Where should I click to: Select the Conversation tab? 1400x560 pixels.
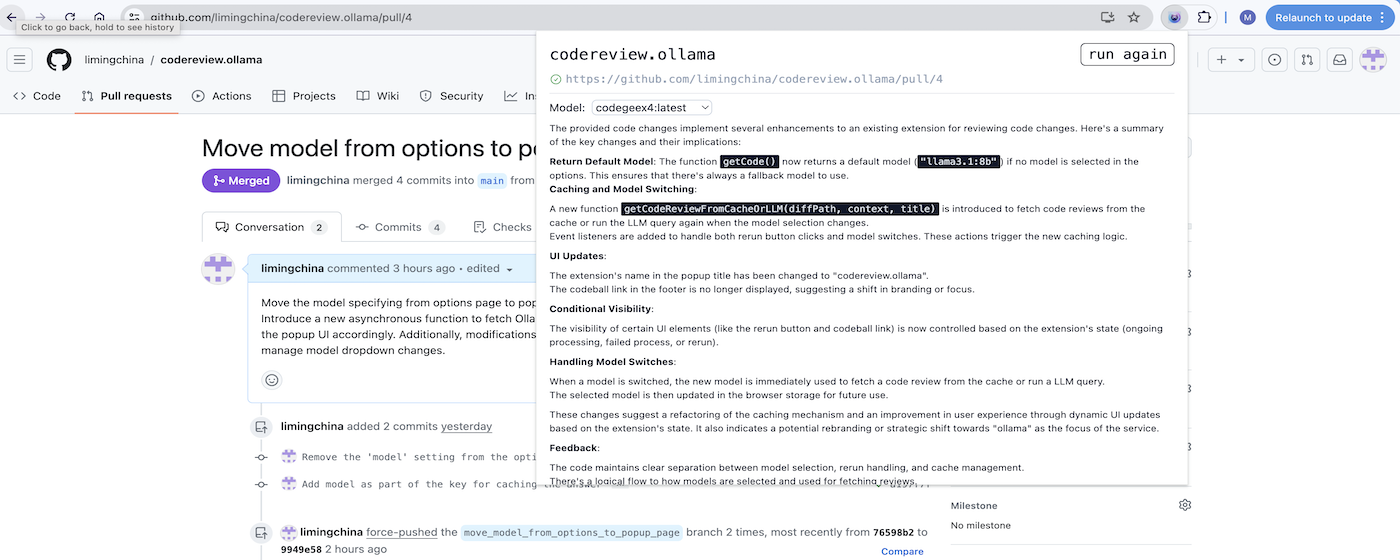pos(271,227)
